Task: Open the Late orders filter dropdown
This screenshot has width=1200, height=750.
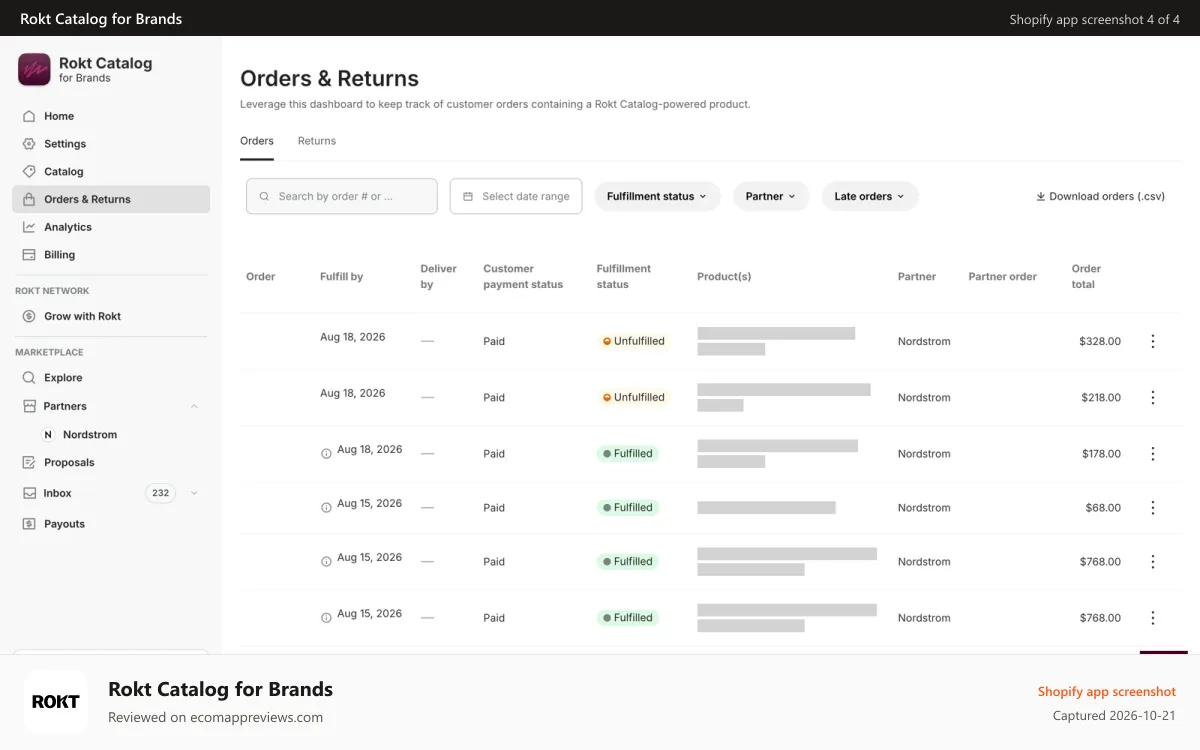Action: [x=870, y=197]
